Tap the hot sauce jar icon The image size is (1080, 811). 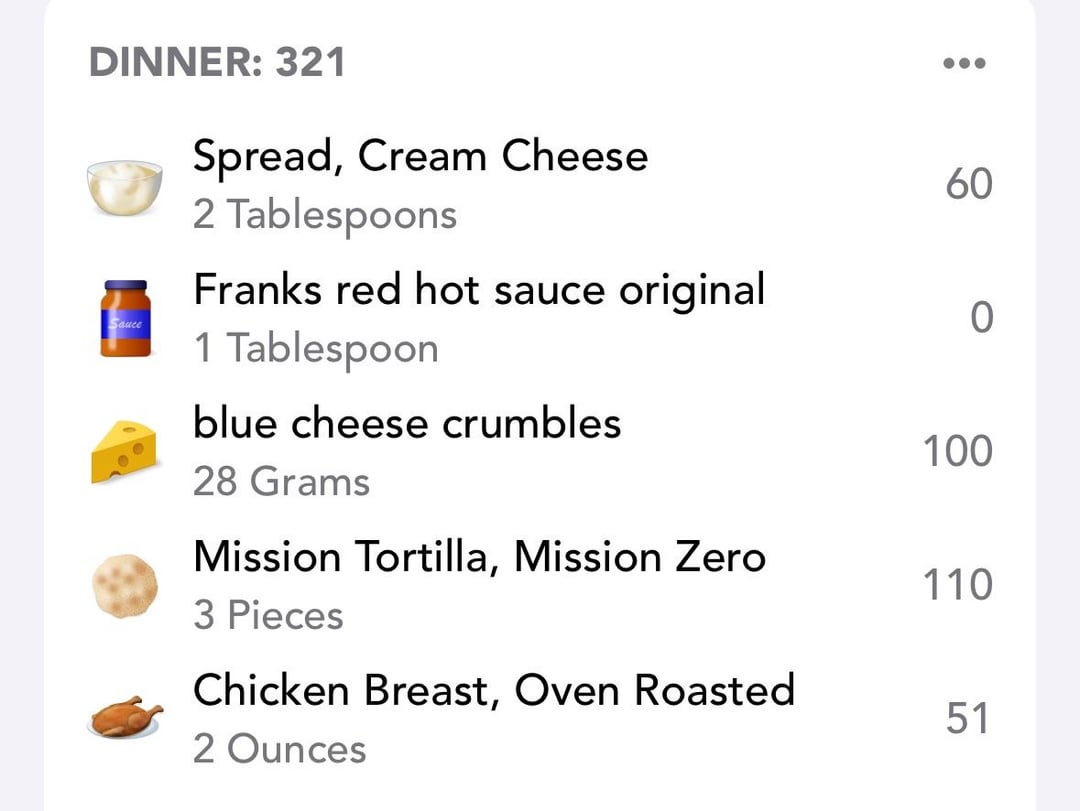(x=125, y=318)
